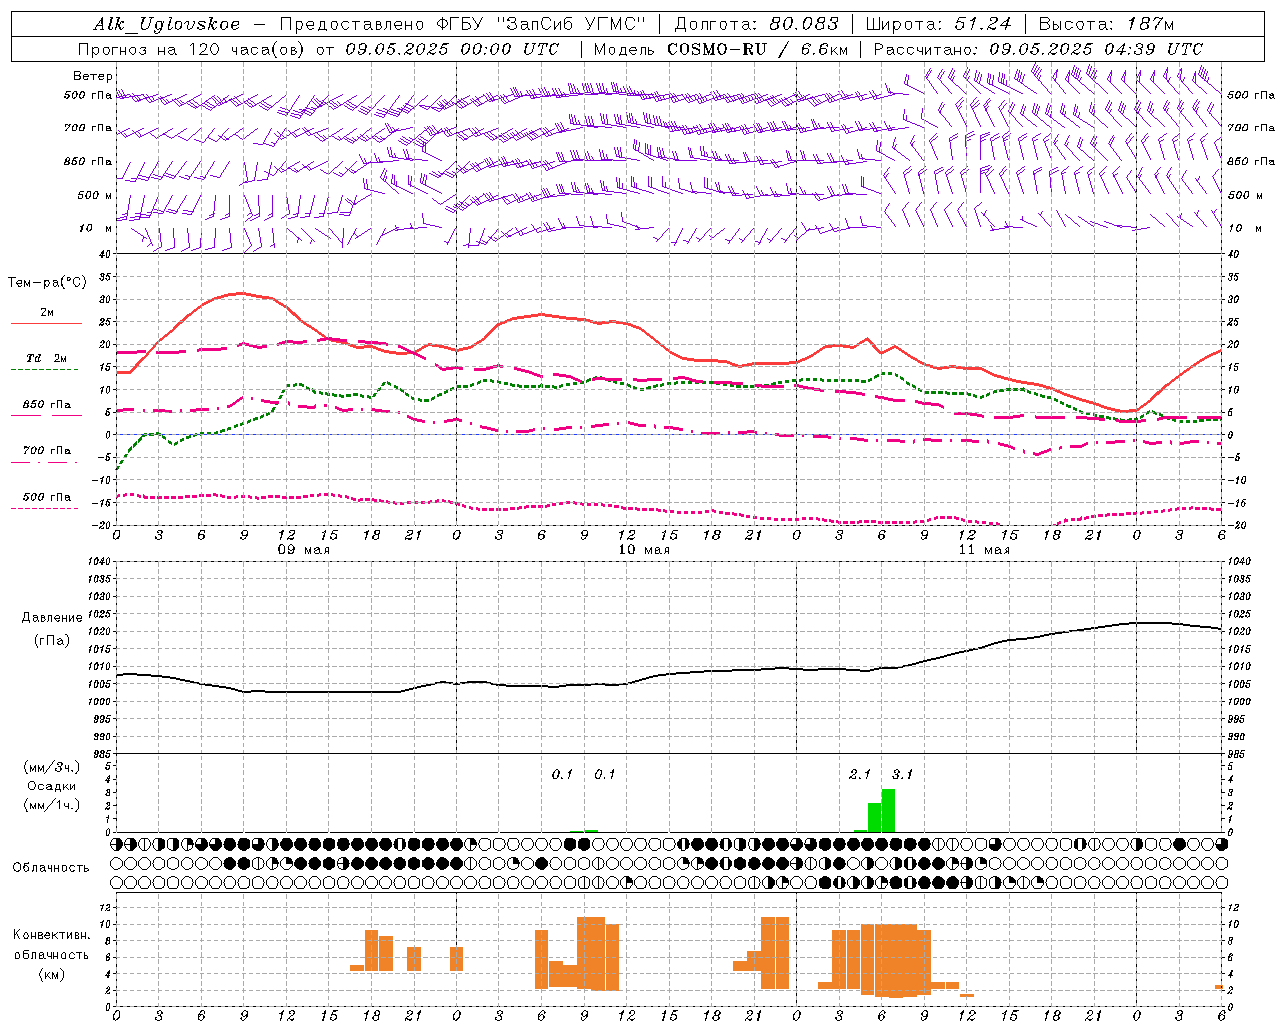Click the forecast start "09.05.2025 00:00 UTC"
1280x1024 pixels.
pos(452,49)
